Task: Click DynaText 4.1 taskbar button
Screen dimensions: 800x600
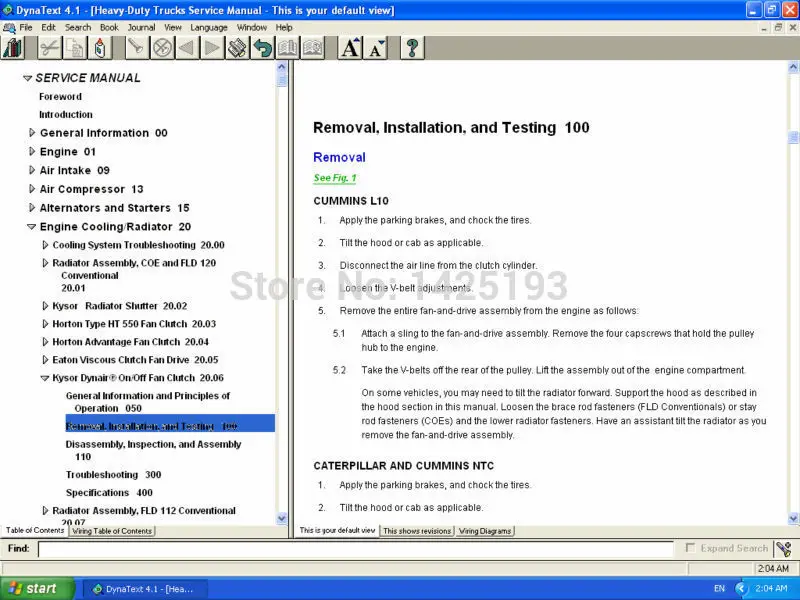Action: tap(145, 589)
